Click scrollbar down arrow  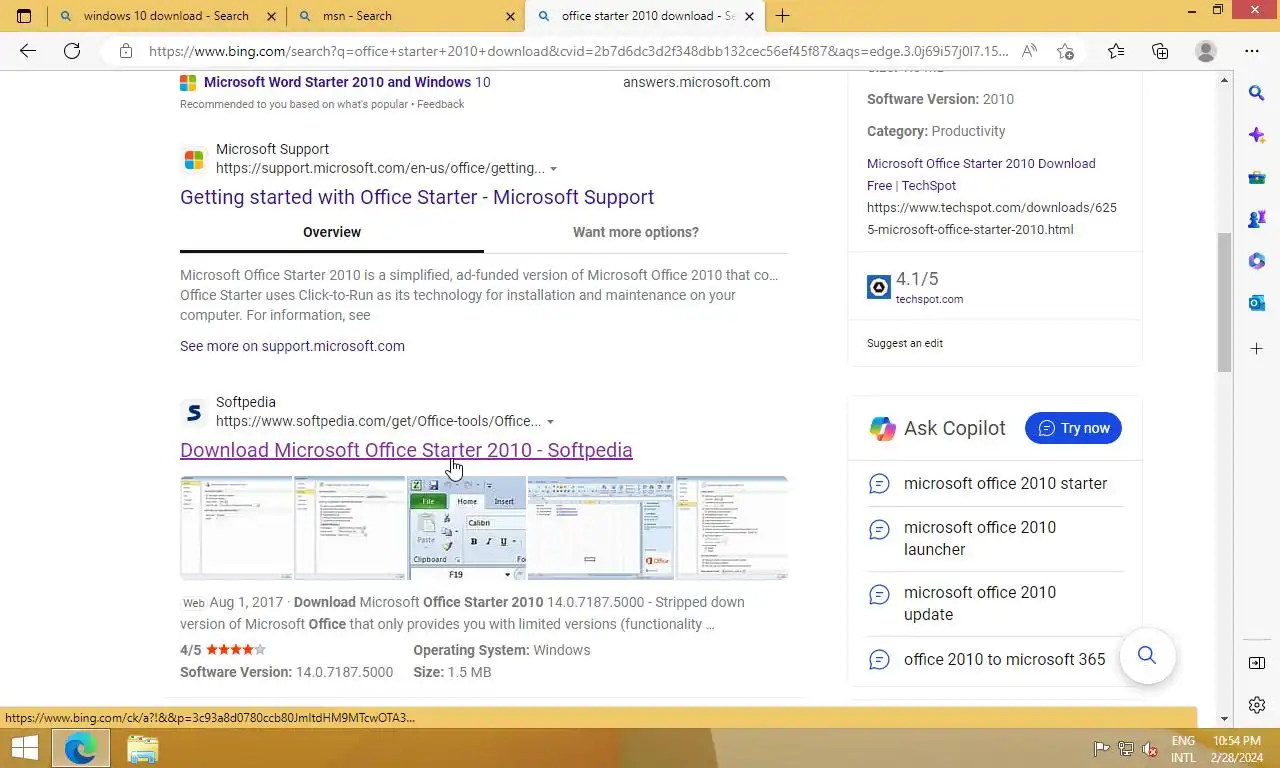[x=1224, y=718]
